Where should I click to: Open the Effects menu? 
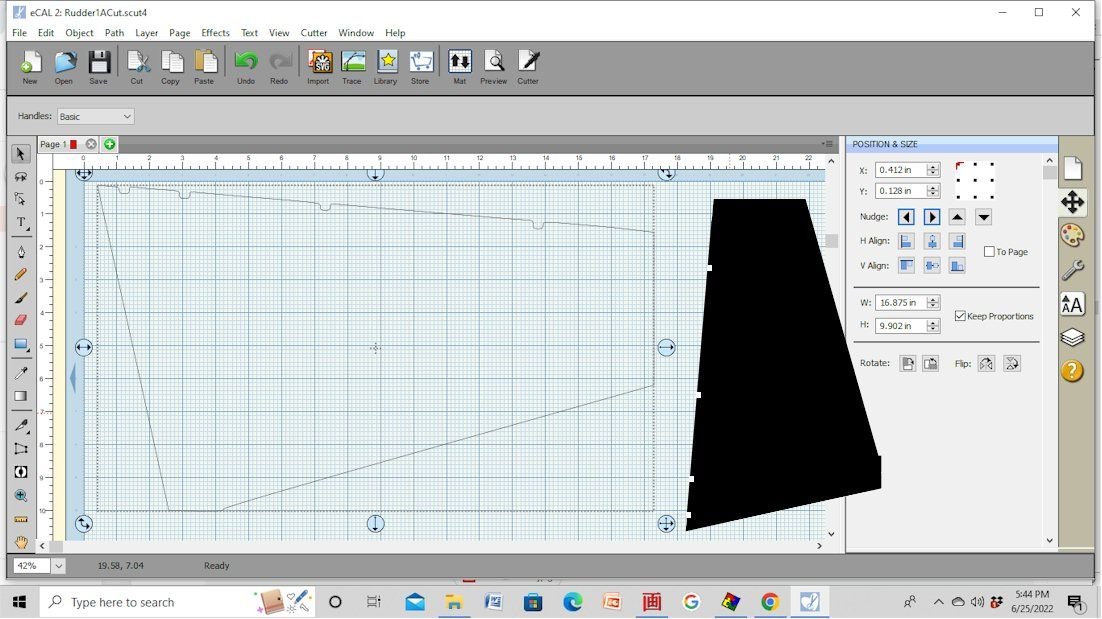pos(215,33)
